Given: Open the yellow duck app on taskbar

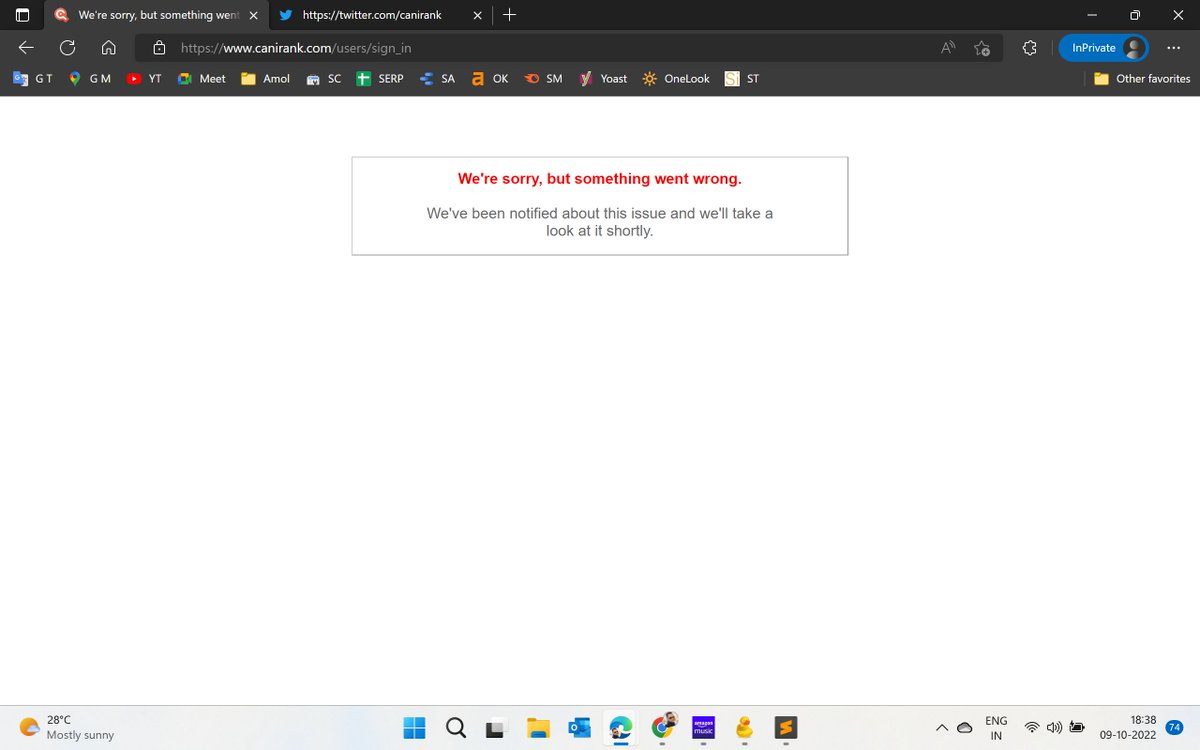Looking at the screenshot, I should (x=744, y=727).
